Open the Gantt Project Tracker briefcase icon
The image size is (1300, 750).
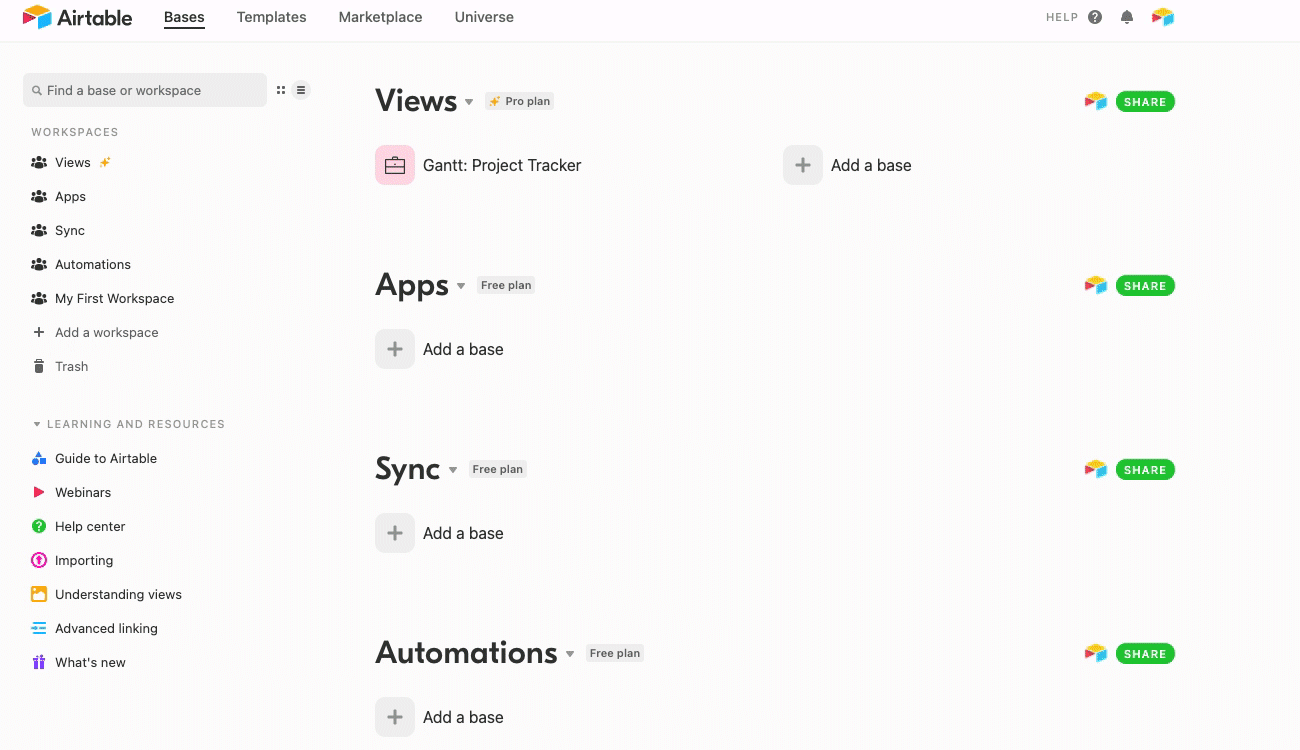(395, 165)
